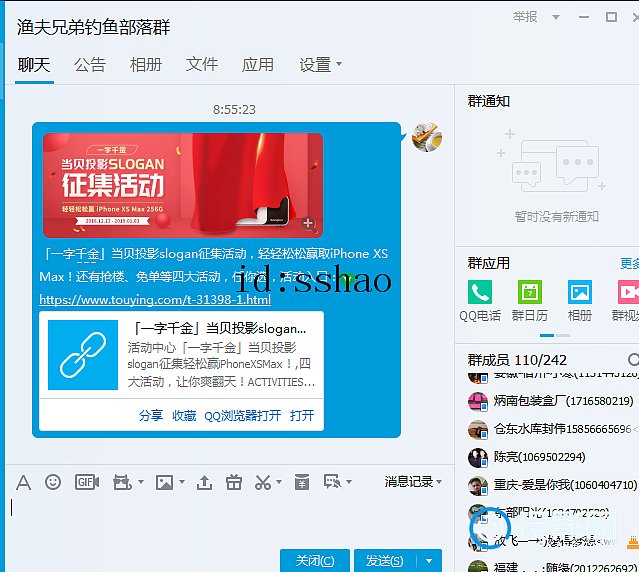Click the upload file icon

point(204,482)
